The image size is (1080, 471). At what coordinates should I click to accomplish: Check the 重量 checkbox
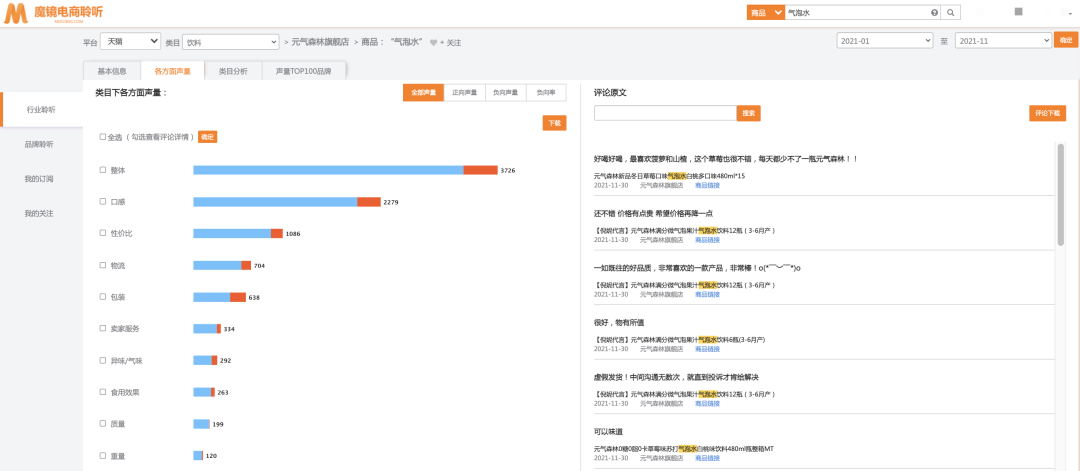[103, 455]
